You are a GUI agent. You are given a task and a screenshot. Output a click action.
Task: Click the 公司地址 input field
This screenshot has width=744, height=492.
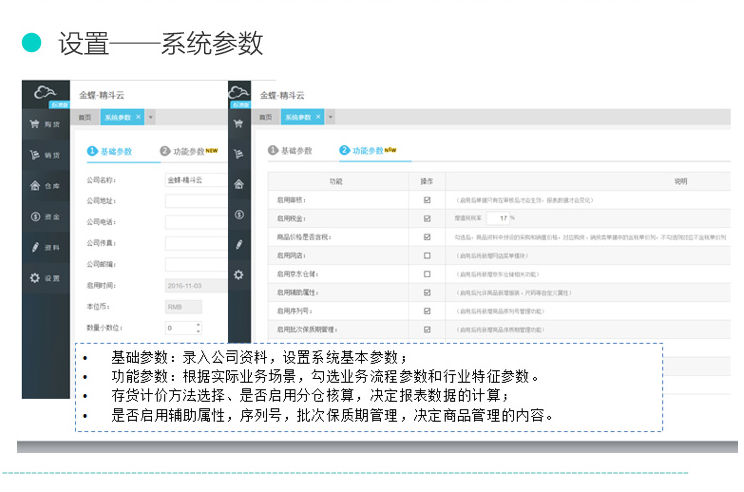194,201
